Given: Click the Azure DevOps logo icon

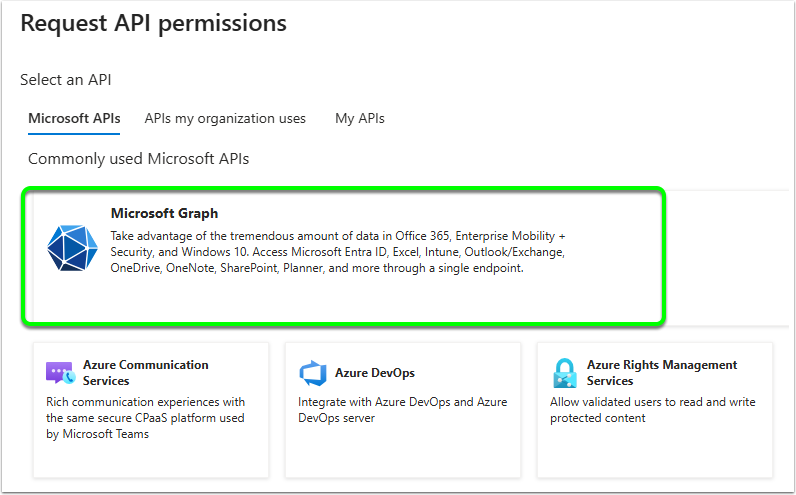Looking at the screenshot, I should click(x=313, y=373).
